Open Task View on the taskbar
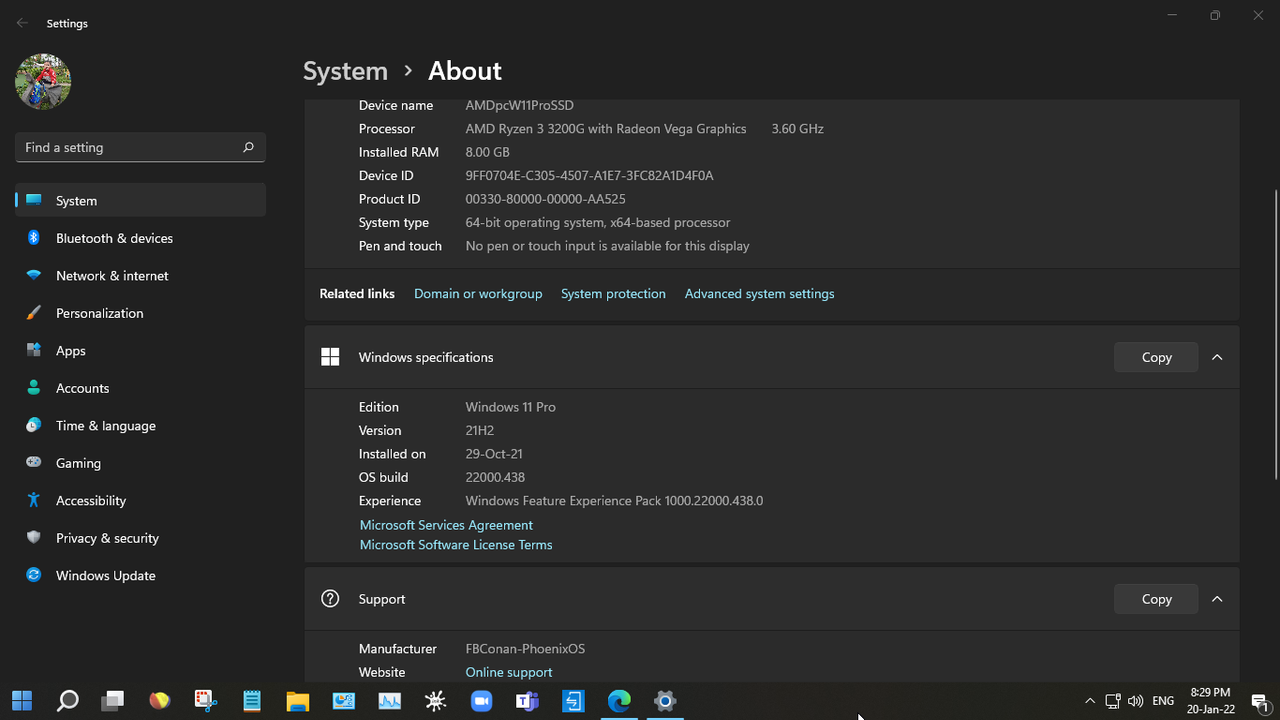This screenshot has height=720, width=1280. coord(112,701)
